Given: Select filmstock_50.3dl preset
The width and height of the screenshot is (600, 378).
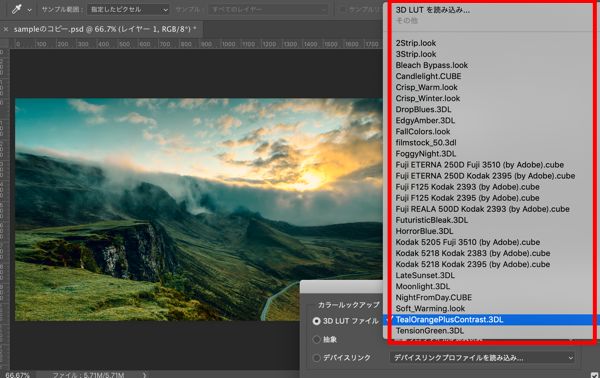Looking at the screenshot, I should point(426,143).
